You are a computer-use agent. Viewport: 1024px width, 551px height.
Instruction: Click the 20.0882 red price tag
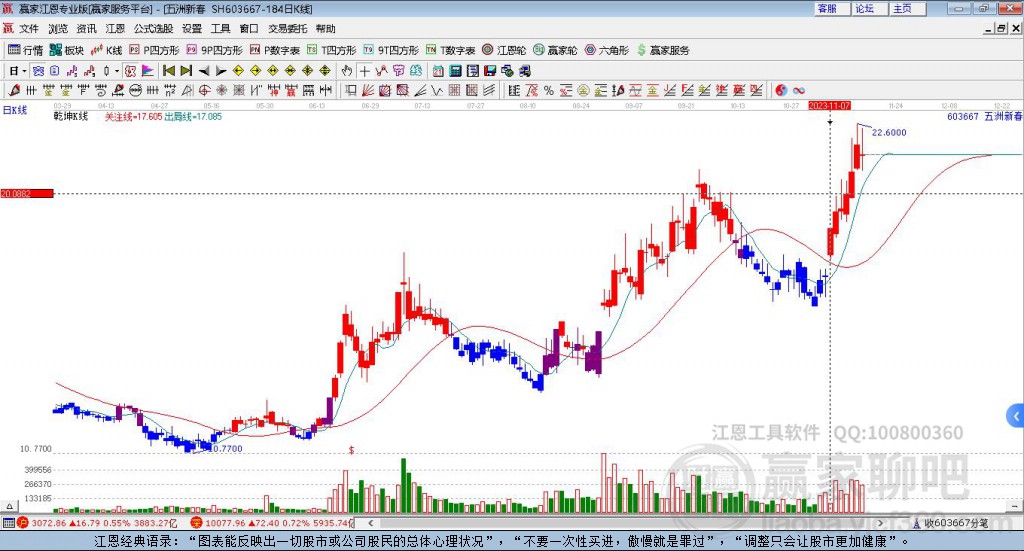click(27, 193)
